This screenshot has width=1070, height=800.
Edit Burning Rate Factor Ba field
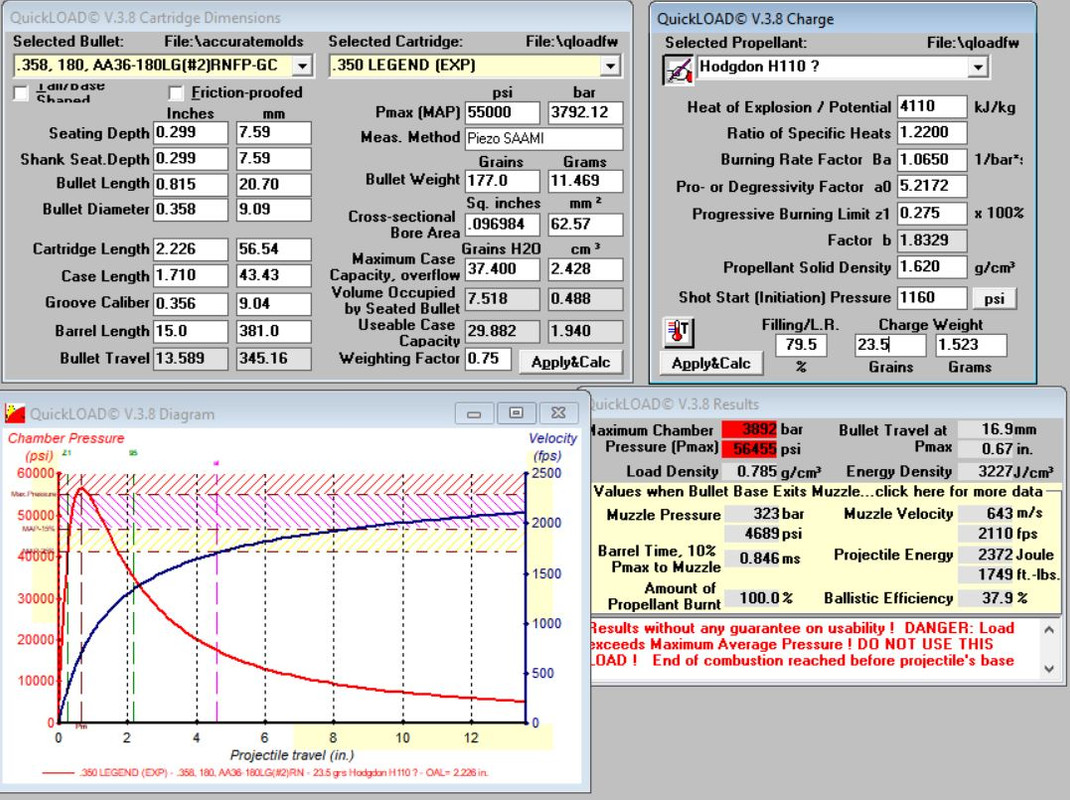coord(932,160)
